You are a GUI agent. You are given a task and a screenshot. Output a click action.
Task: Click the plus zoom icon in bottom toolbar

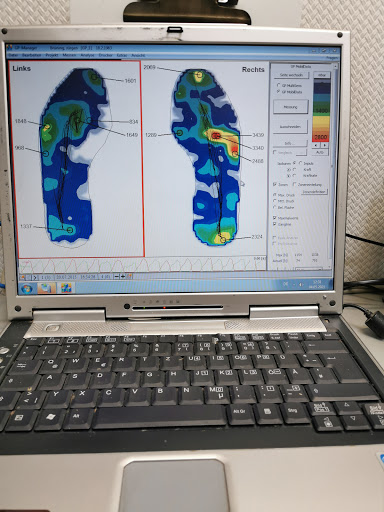coord(123,276)
